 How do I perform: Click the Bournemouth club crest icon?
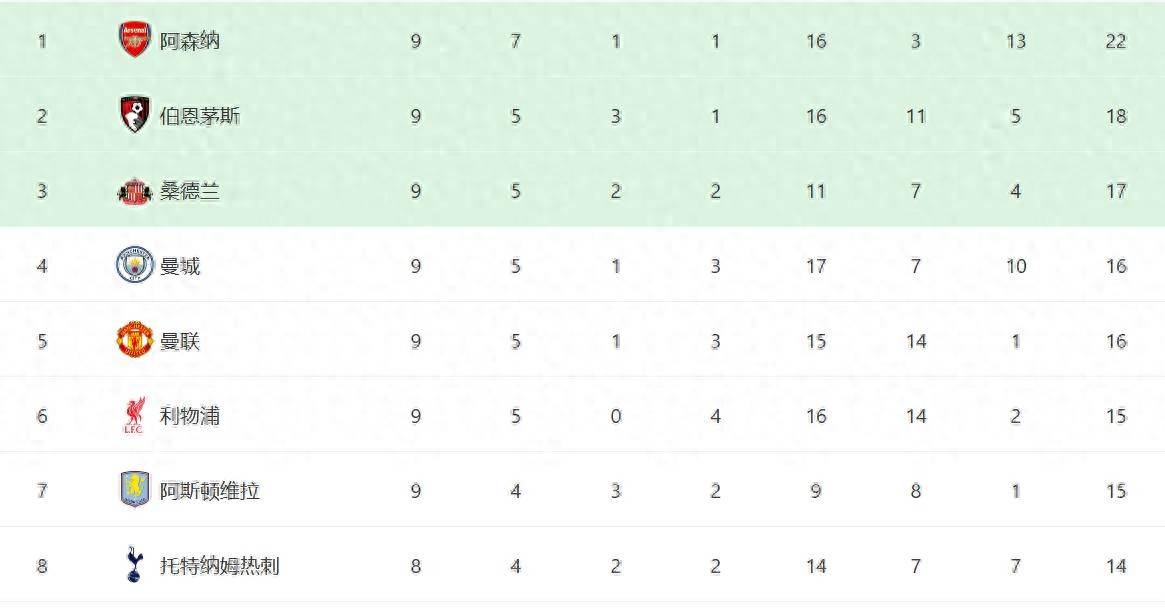coord(134,115)
